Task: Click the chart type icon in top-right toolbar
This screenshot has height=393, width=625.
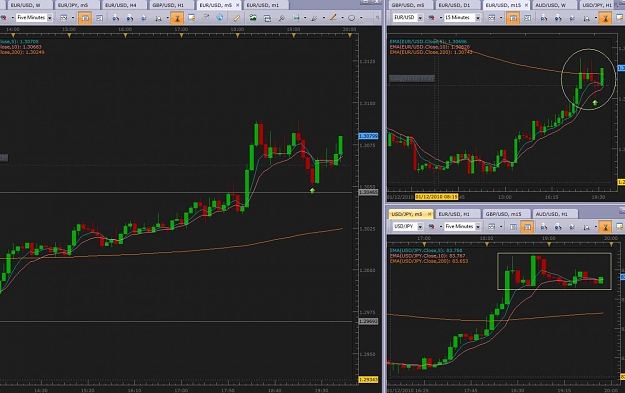Action: click(492, 18)
